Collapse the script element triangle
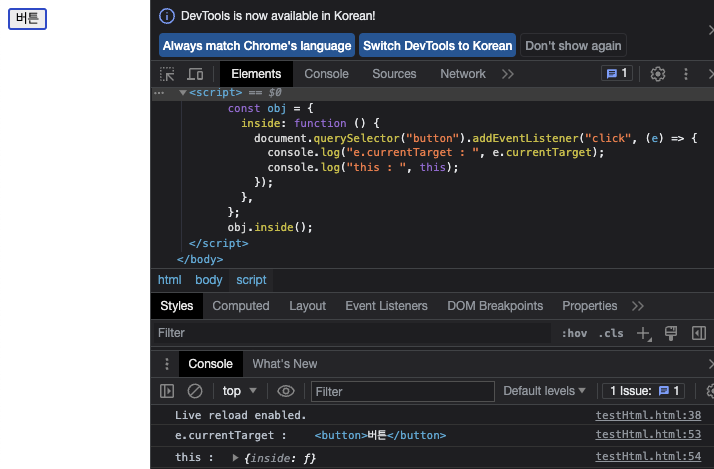Image resolution: width=714 pixels, height=469 pixels. pyautogui.click(x=183, y=92)
